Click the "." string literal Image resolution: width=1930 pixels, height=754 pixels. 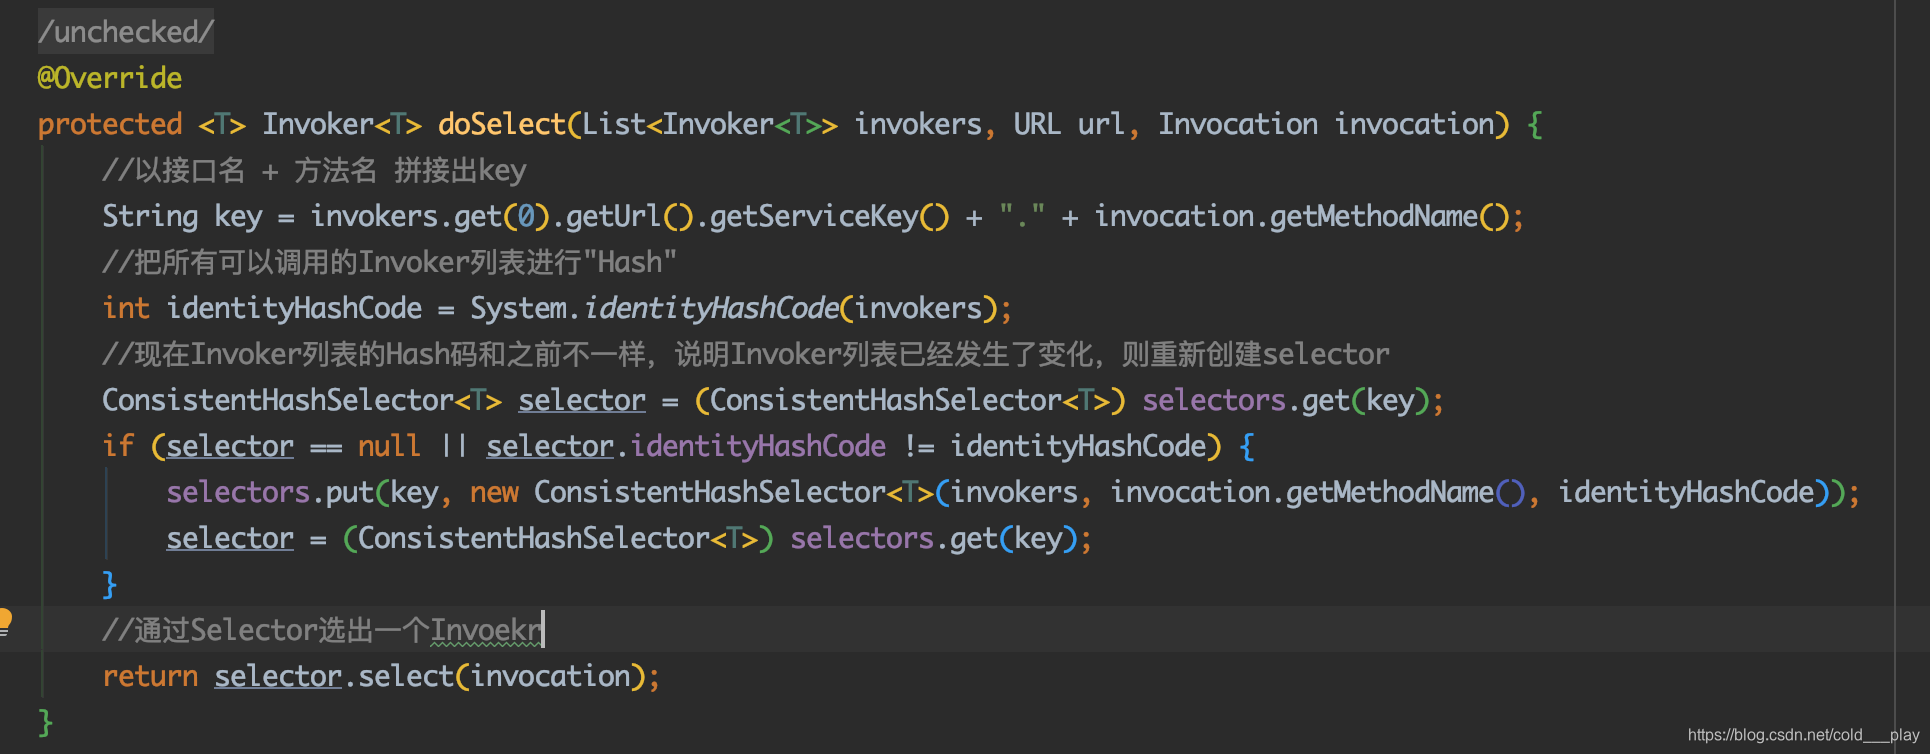[x=1022, y=216]
